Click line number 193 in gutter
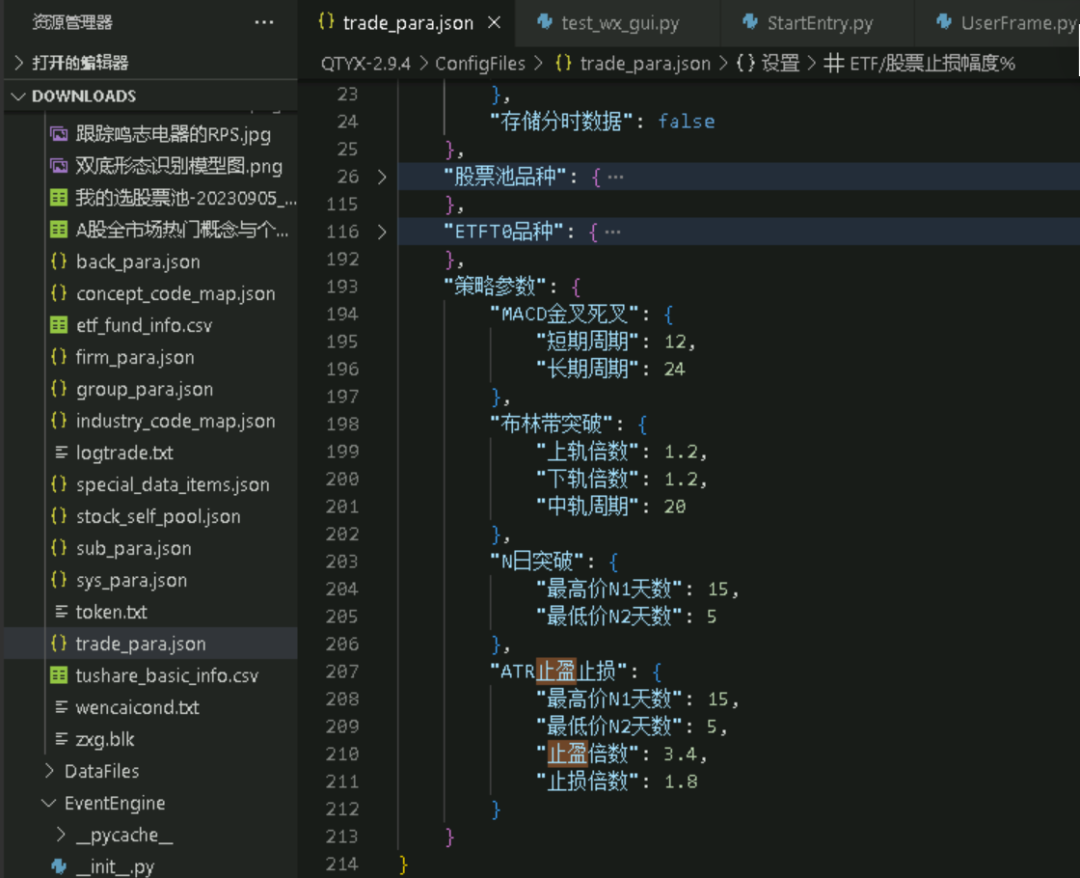Image resolution: width=1080 pixels, height=878 pixels. pyautogui.click(x=342, y=286)
